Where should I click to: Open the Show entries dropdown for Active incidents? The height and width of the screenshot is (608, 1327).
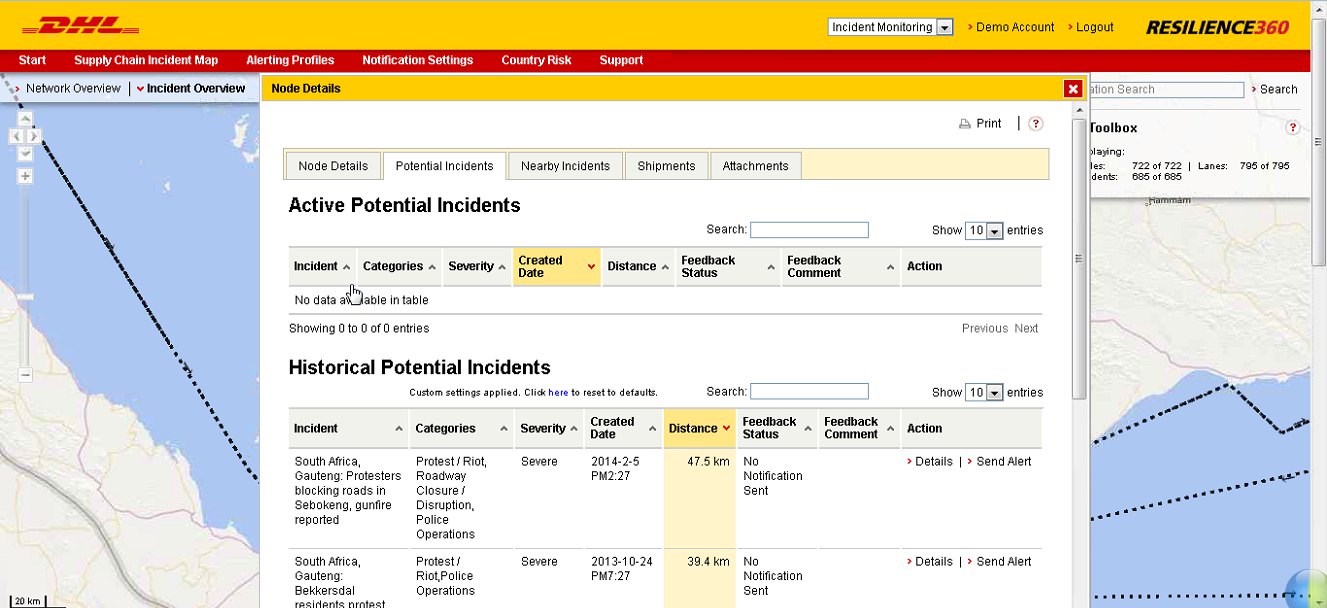coord(984,230)
